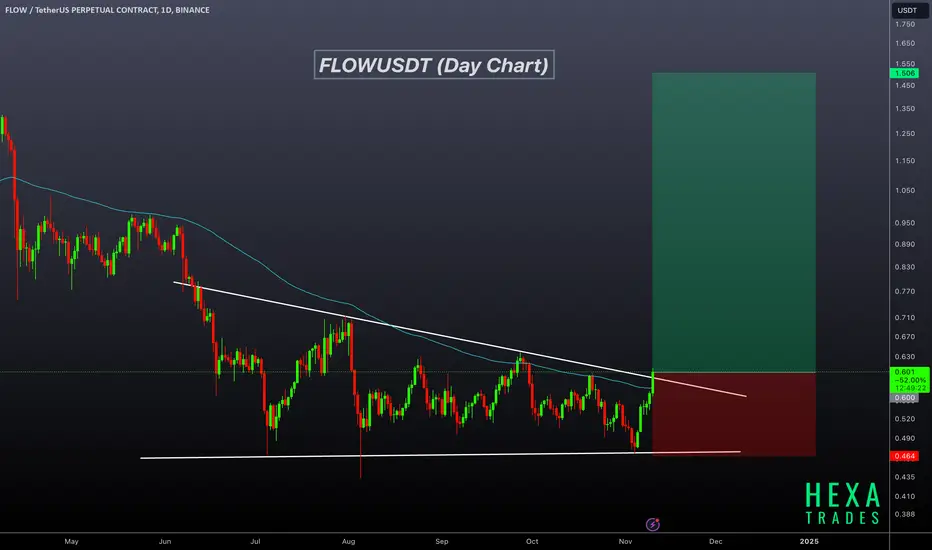
Task: Click the Dec label on time axis
Action: [716, 541]
